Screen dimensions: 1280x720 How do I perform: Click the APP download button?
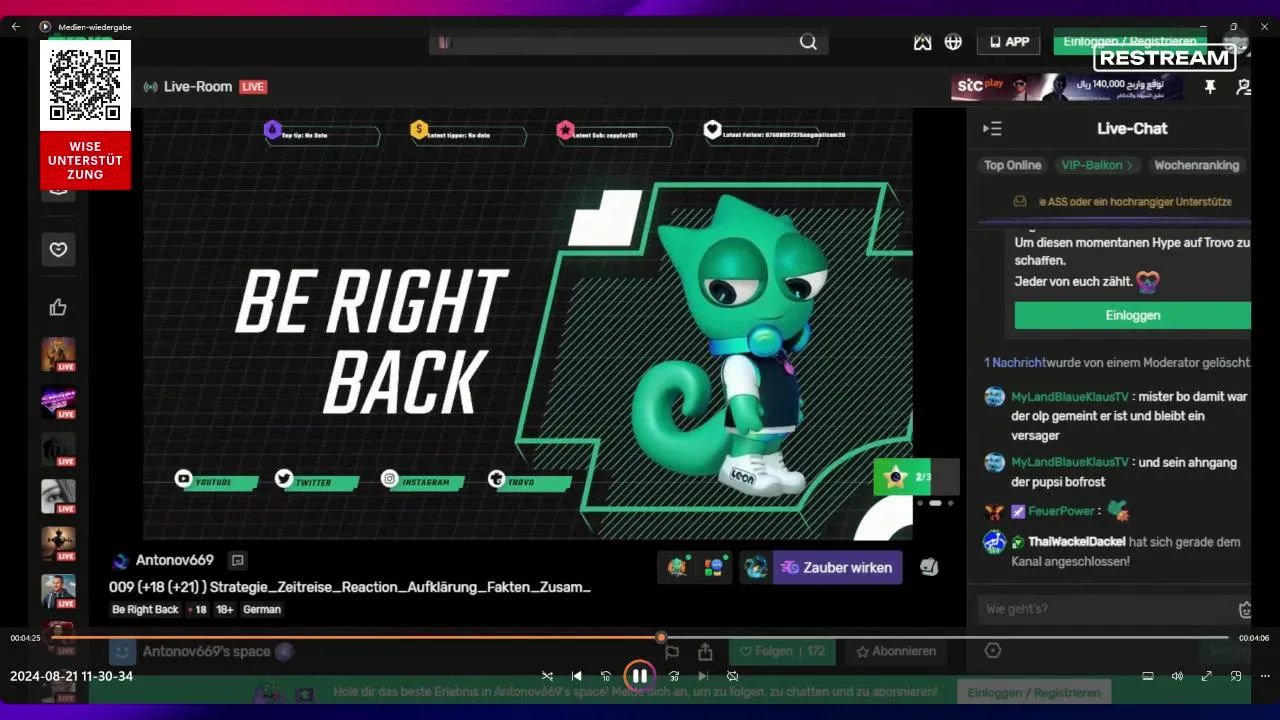coord(1009,42)
